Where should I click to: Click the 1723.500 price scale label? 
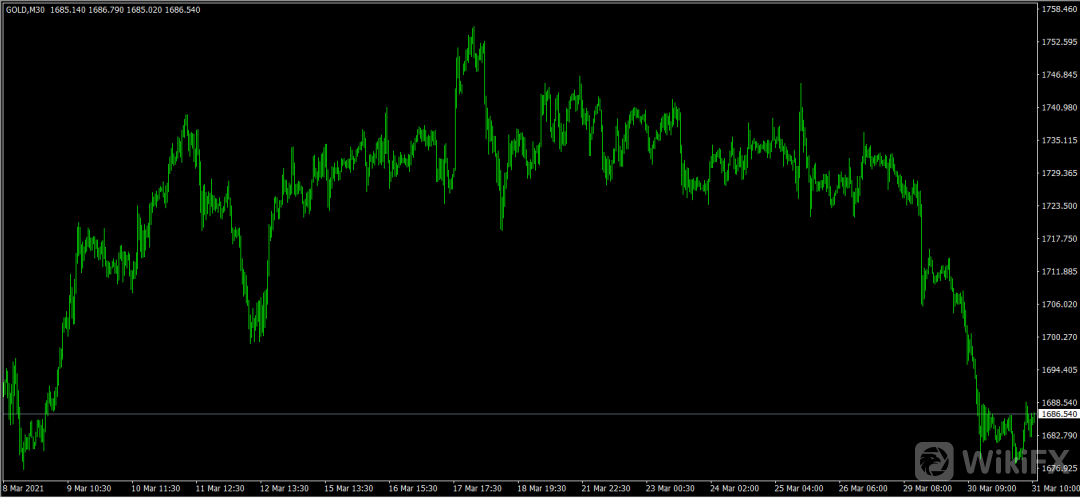[x=1059, y=206]
